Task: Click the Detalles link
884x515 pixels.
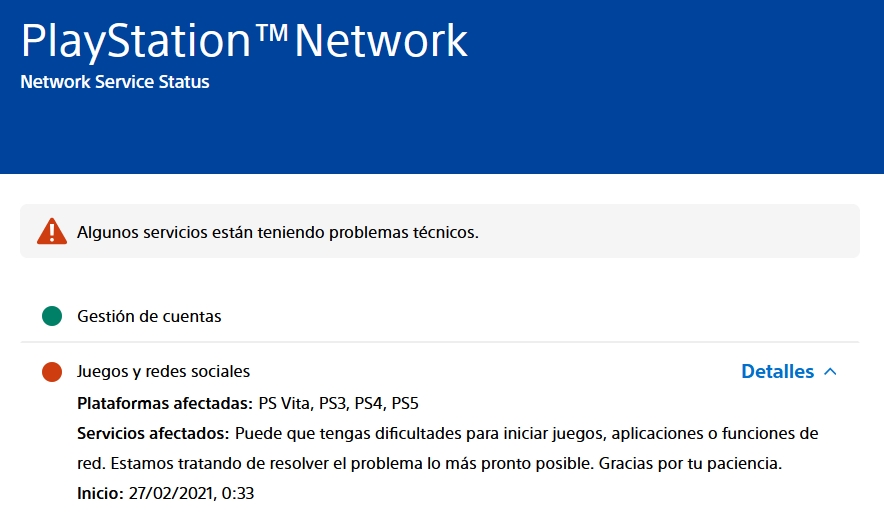Action: 777,372
